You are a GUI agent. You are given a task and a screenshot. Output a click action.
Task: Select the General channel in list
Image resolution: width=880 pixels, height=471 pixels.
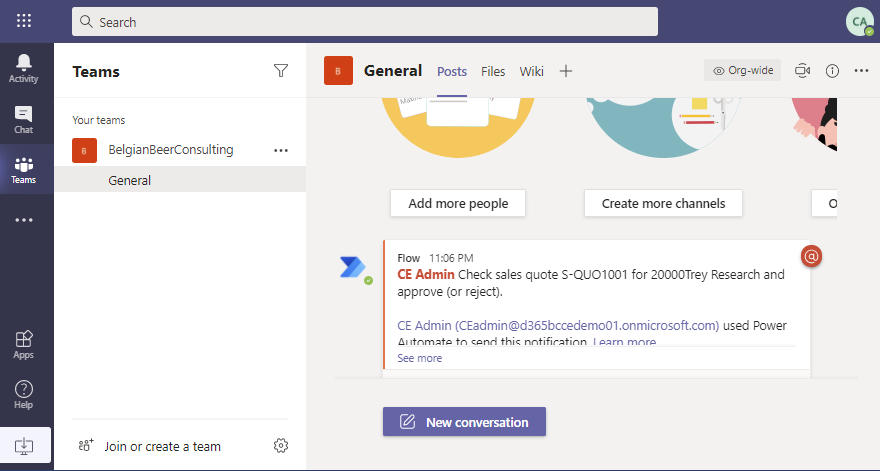(180, 180)
